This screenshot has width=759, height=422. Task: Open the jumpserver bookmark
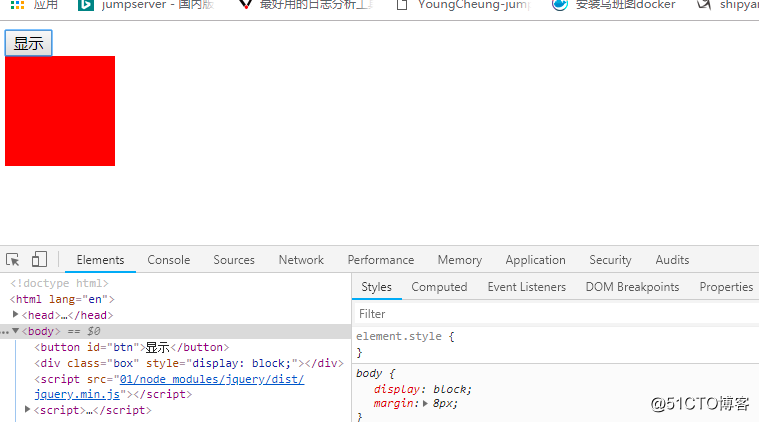(146, 5)
